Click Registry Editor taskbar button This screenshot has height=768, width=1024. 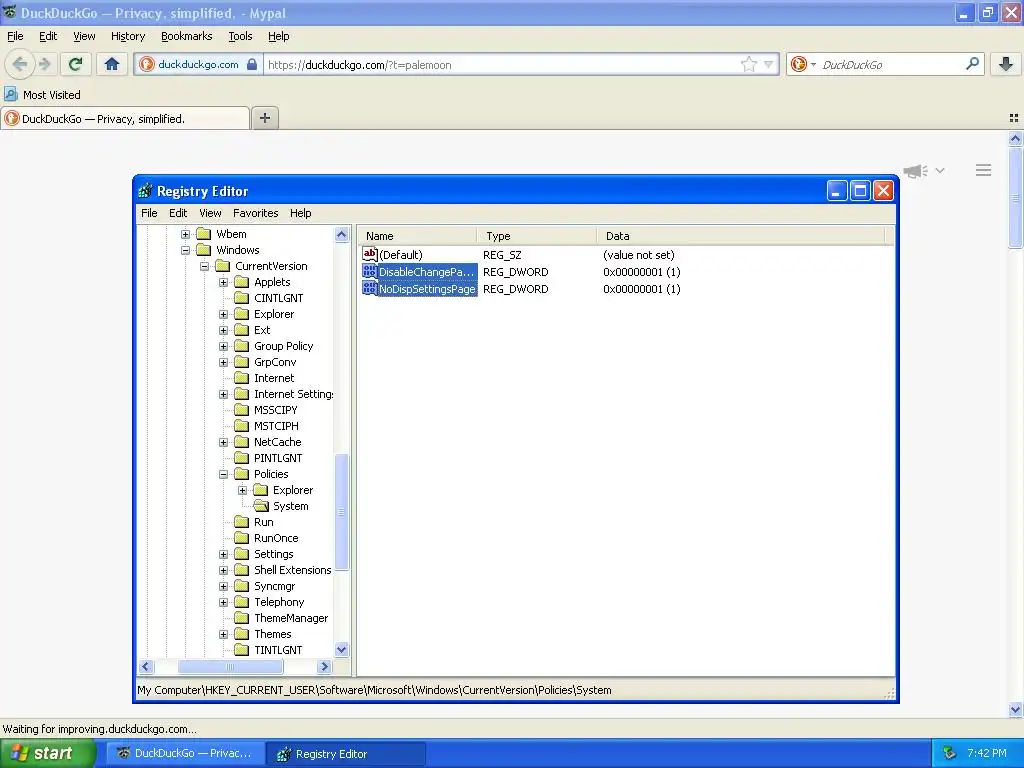point(346,754)
